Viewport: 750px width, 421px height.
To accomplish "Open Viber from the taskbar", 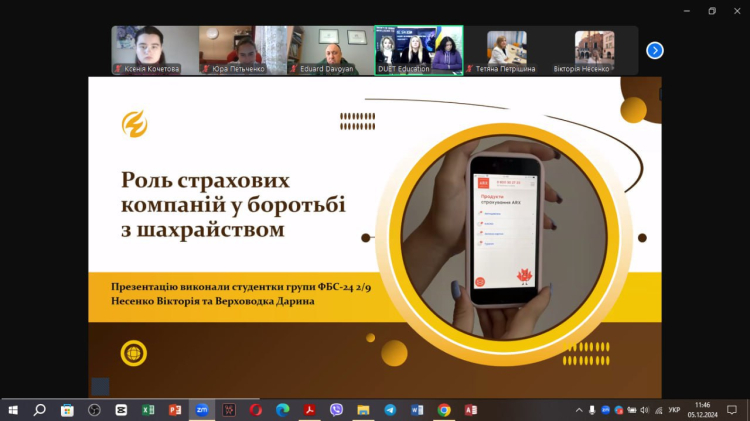I will pyautogui.click(x=337, y=410).
